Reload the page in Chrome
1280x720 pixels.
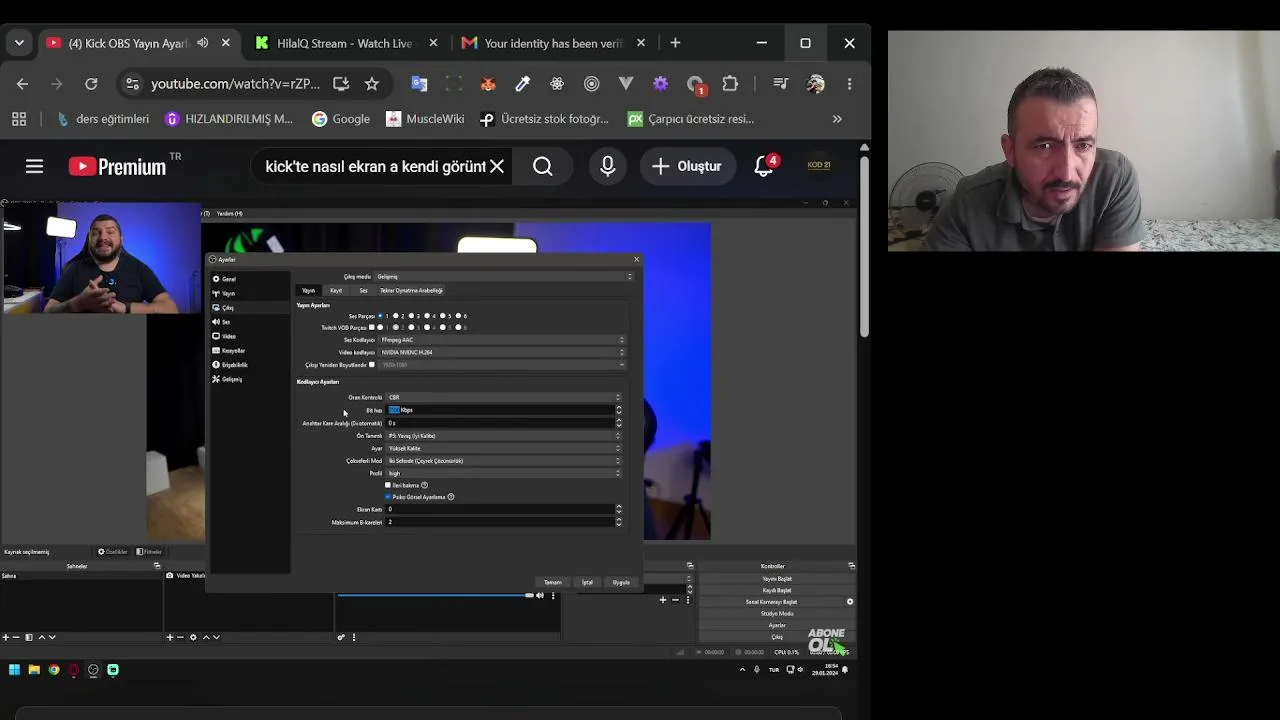91,84
